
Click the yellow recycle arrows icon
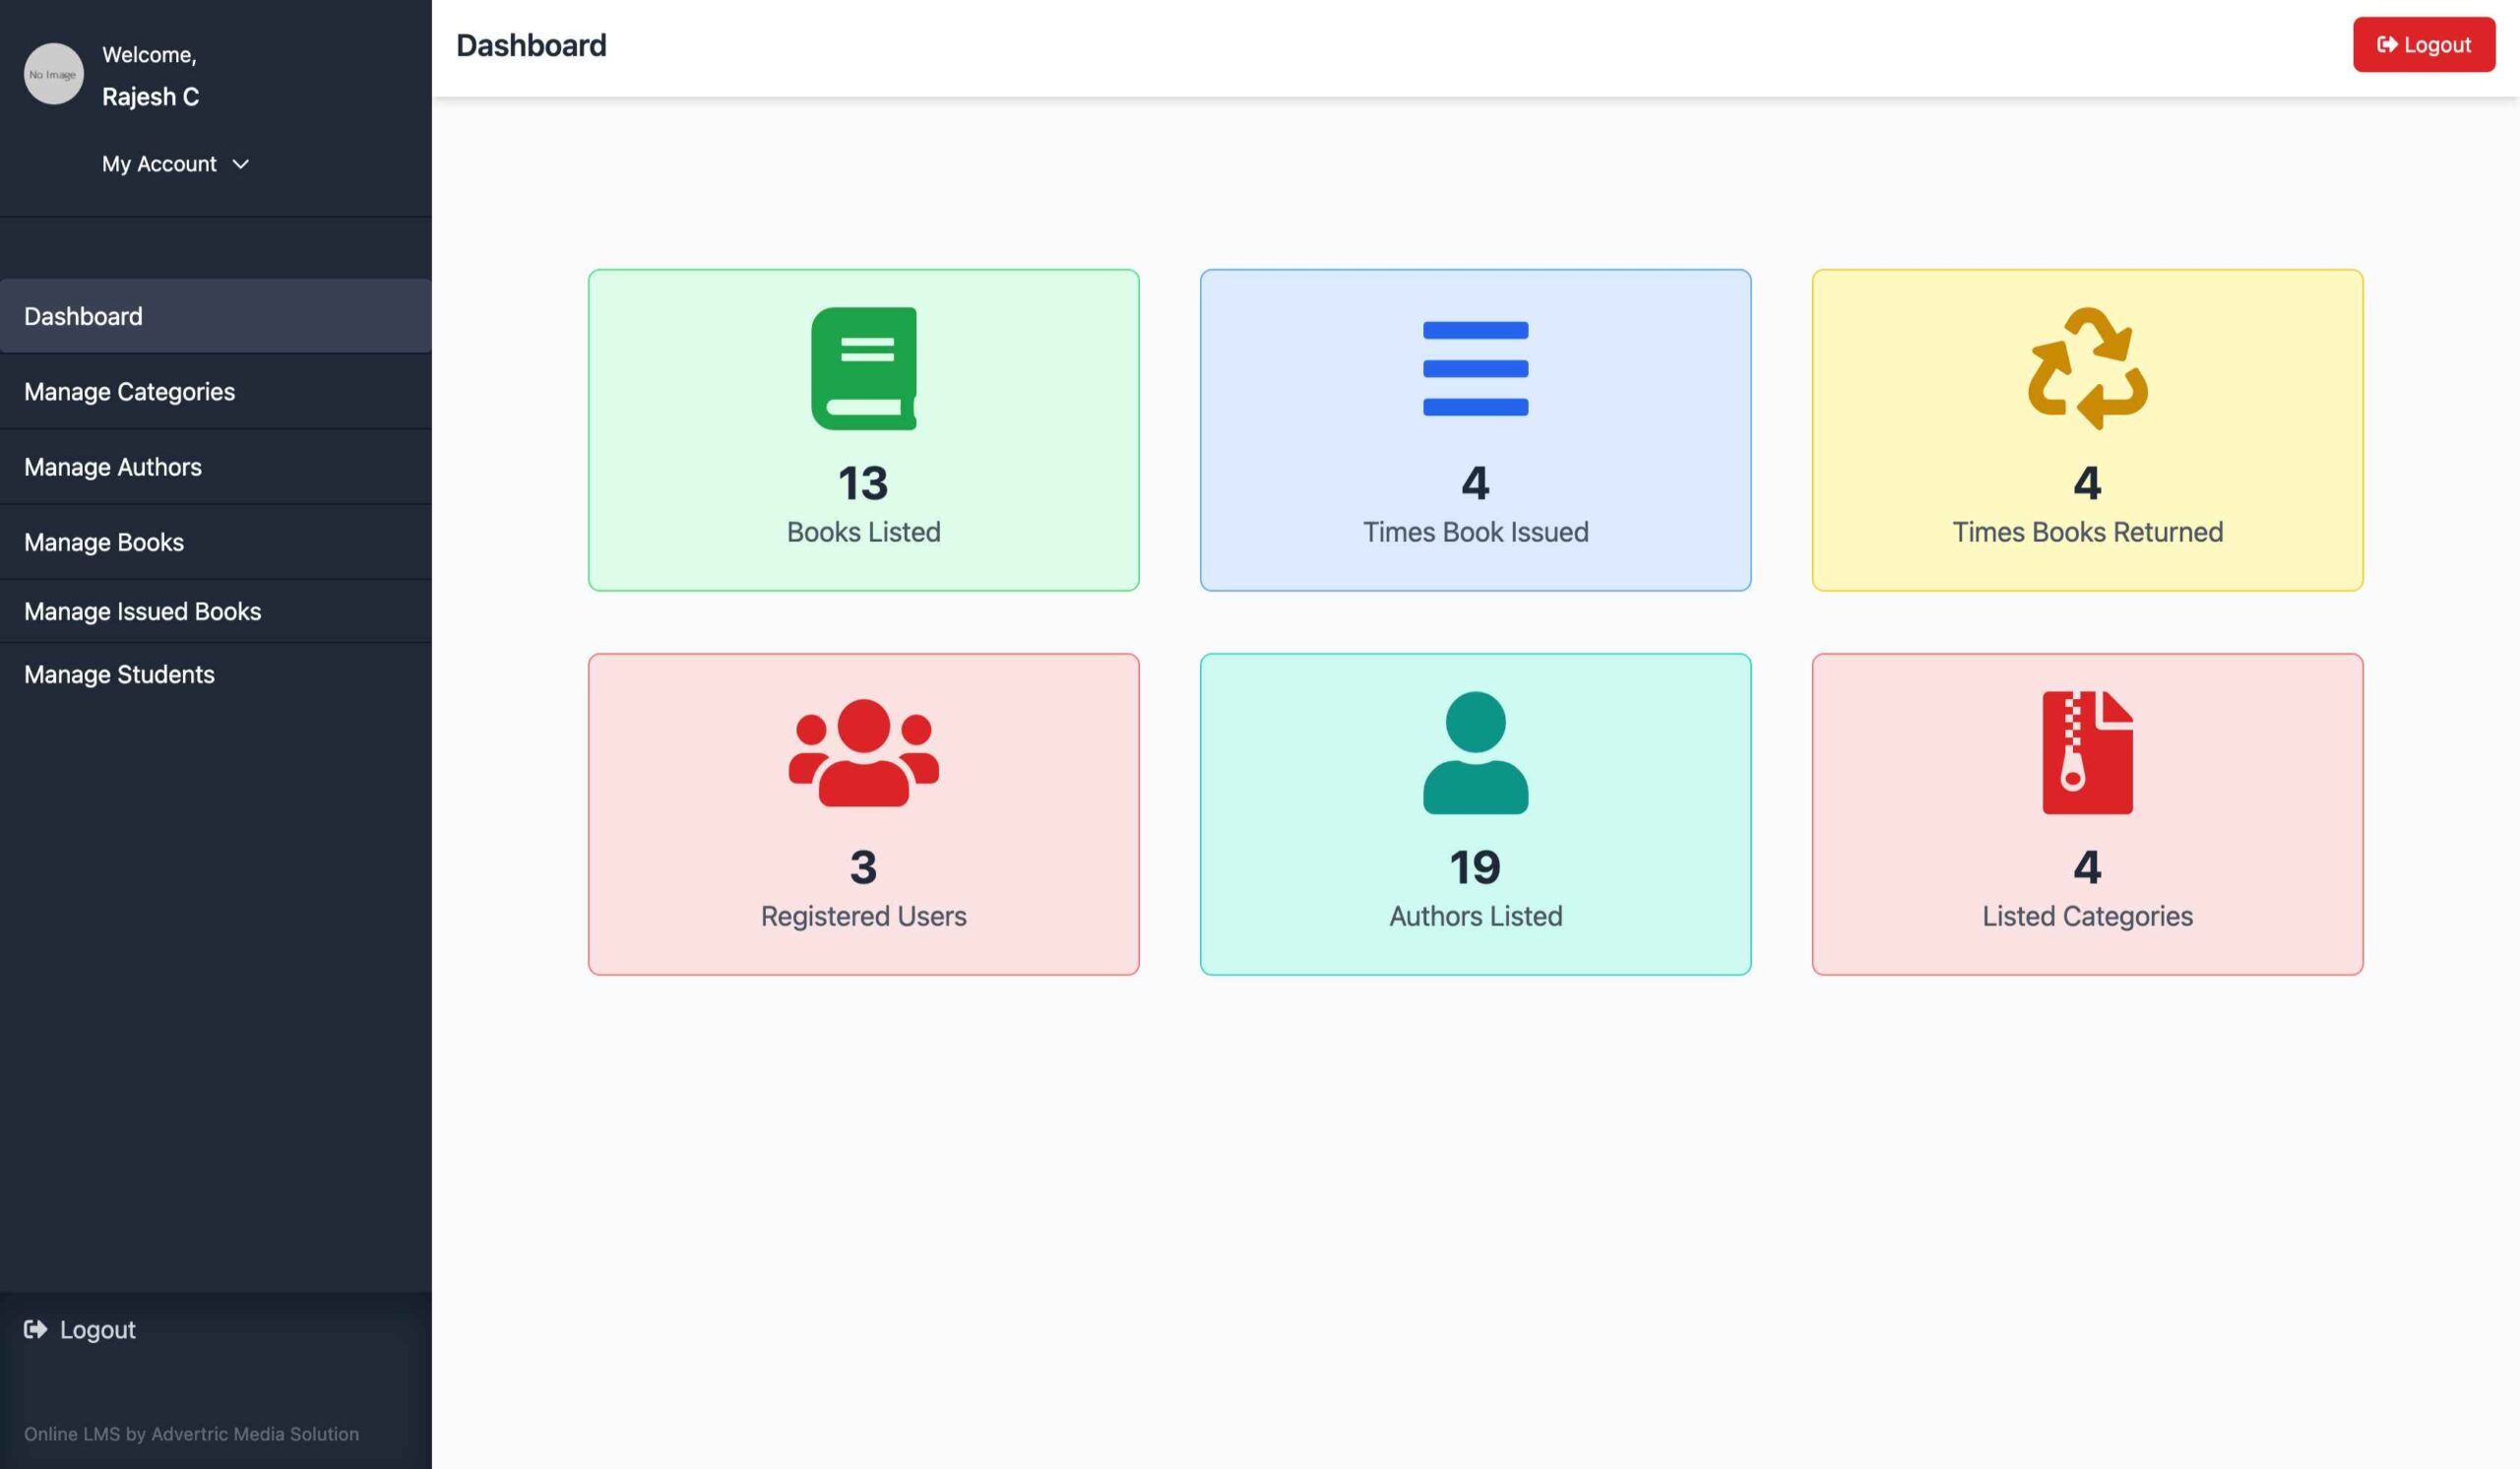(2087, 368)
